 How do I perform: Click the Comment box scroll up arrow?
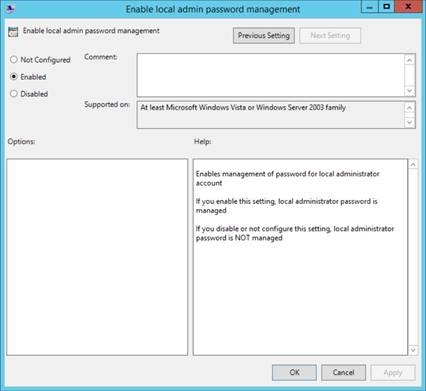point(410,60)
